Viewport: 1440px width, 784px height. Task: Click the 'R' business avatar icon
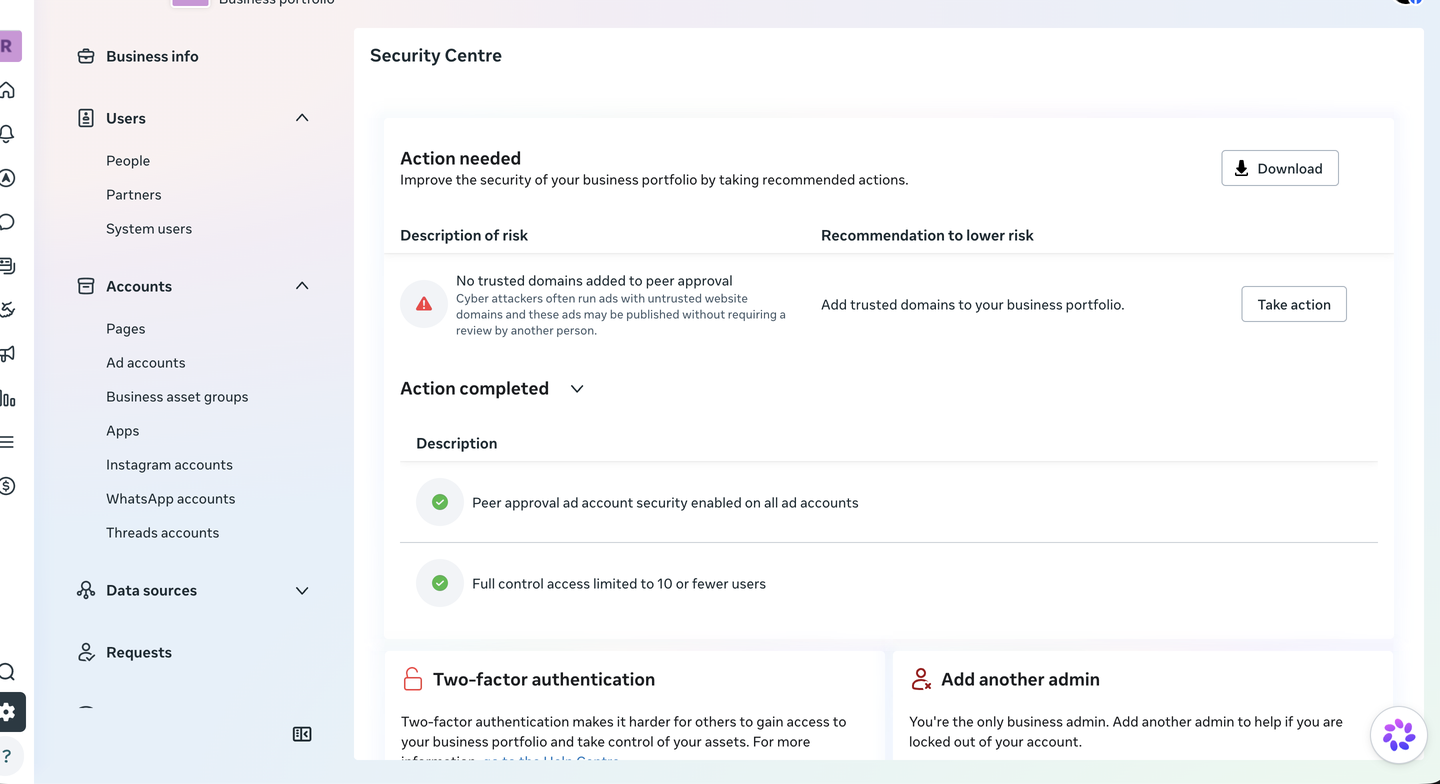[x=8, y=46]
